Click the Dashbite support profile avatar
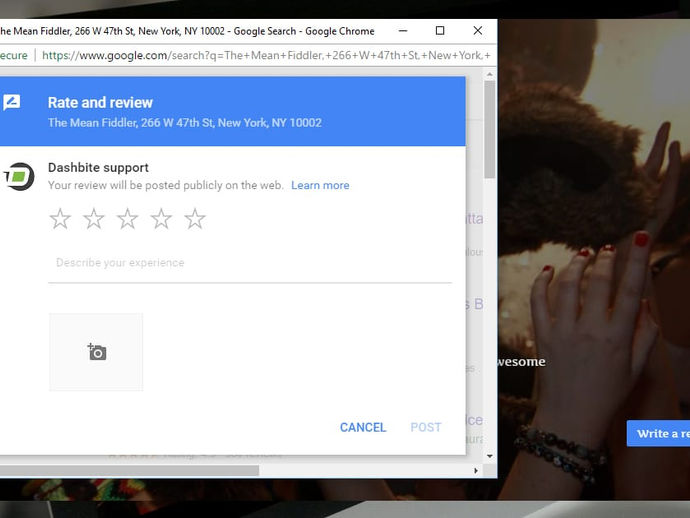Screen dimensions: 690x518 (x=18, y=176)
